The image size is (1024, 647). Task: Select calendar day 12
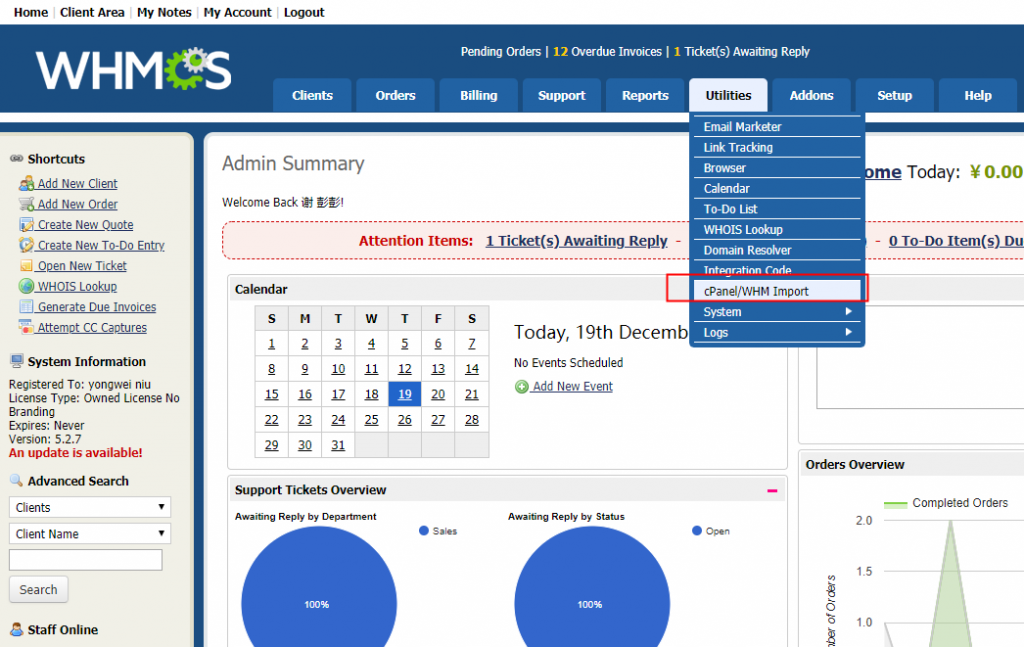(405, 369)
